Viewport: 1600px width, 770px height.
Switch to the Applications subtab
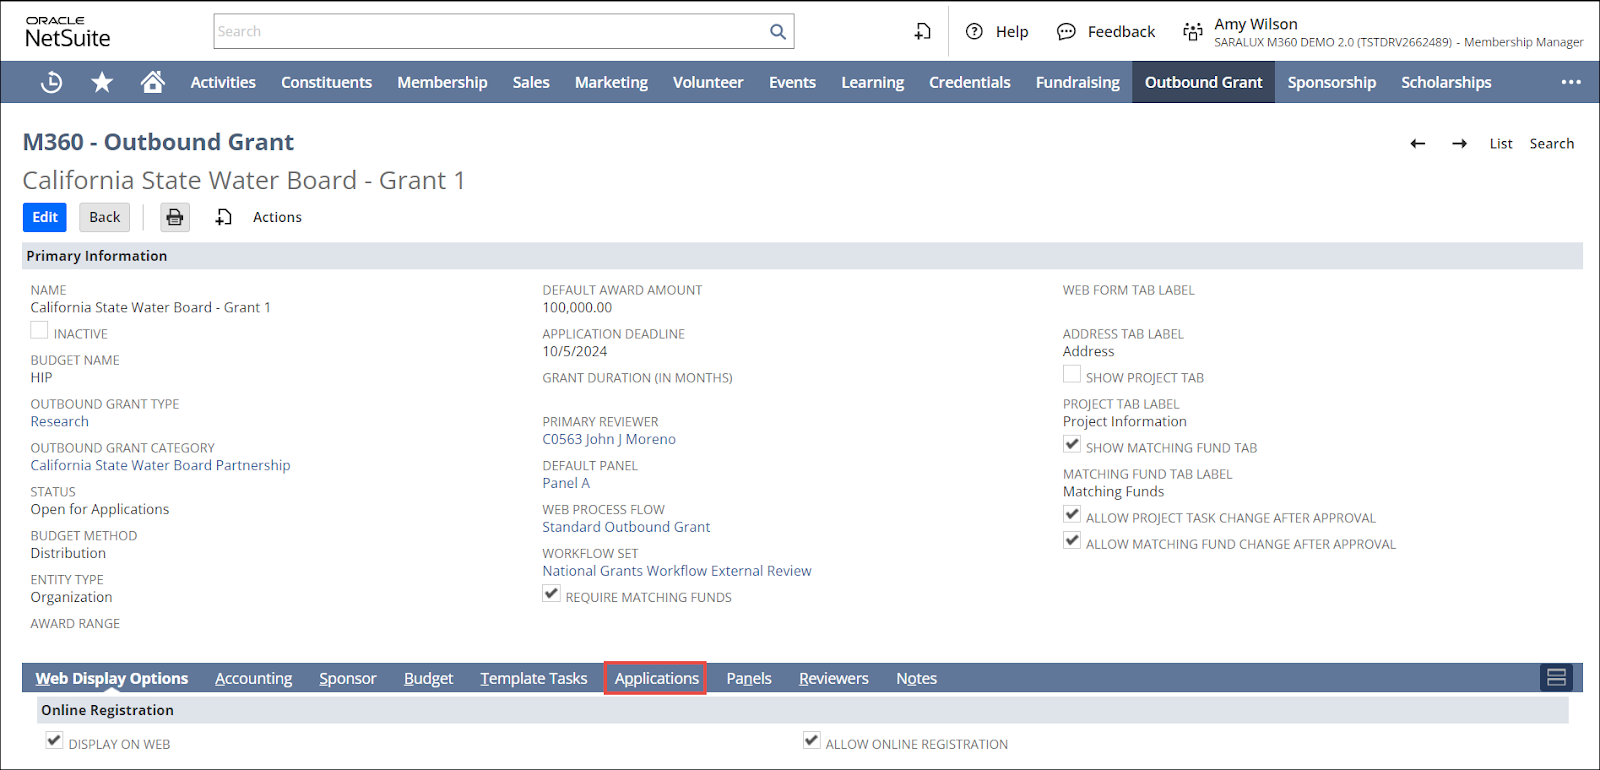(656, 678)
